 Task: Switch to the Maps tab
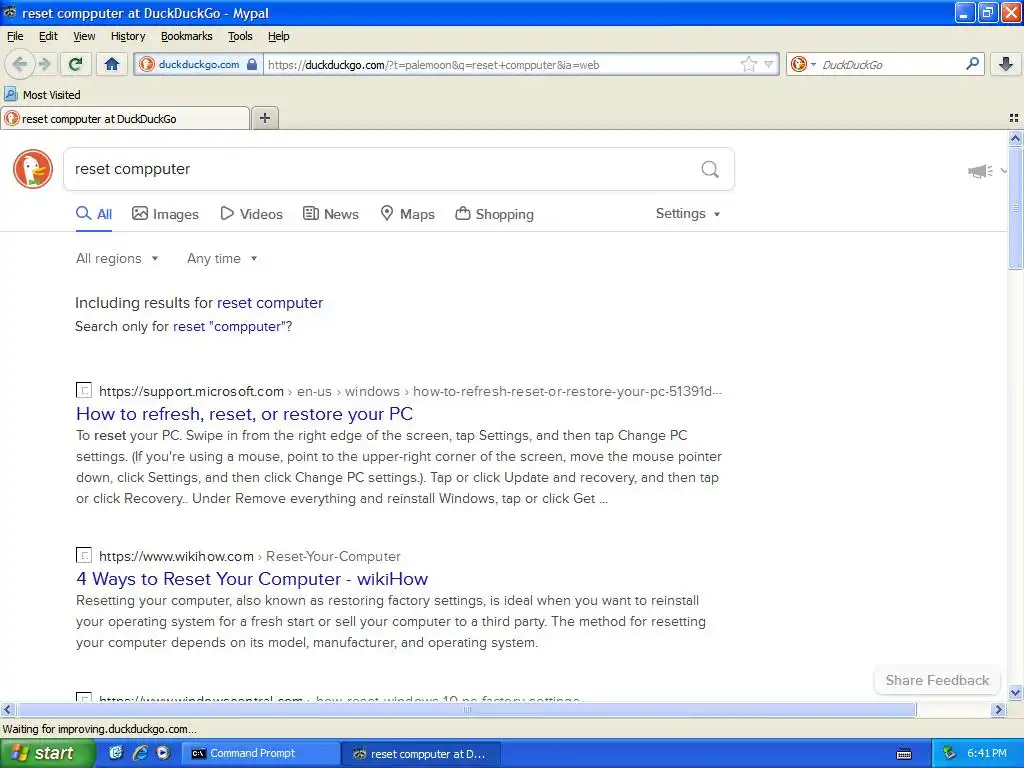click(x=408, y=214)
